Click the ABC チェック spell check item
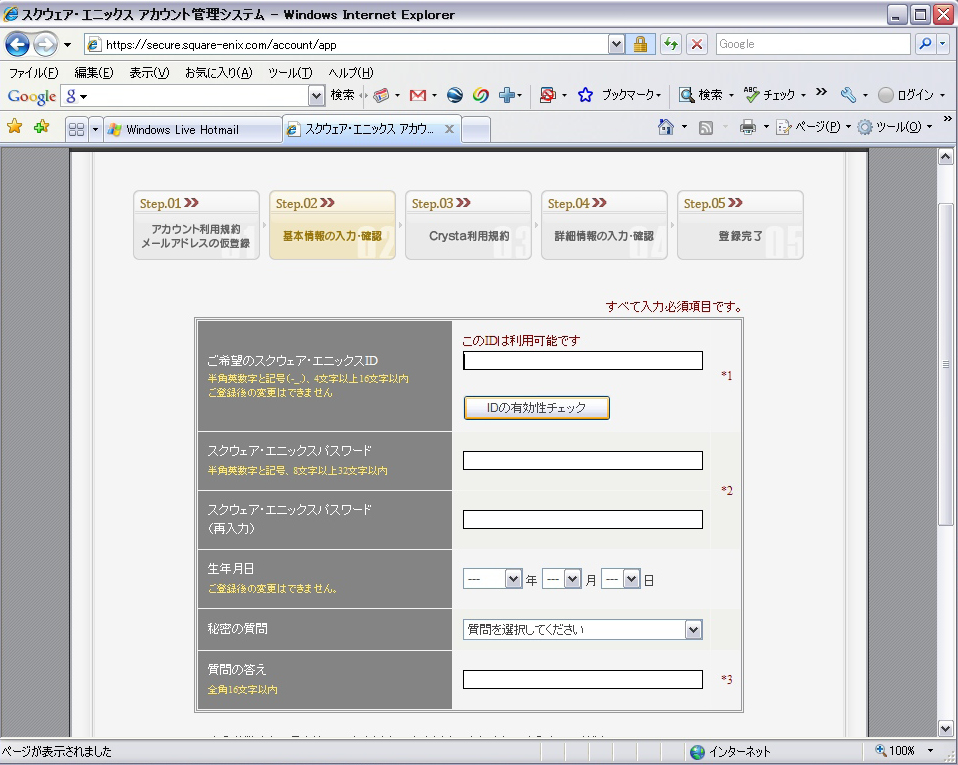The height and width of the screenshot is (765, 958). coord(769,95)
